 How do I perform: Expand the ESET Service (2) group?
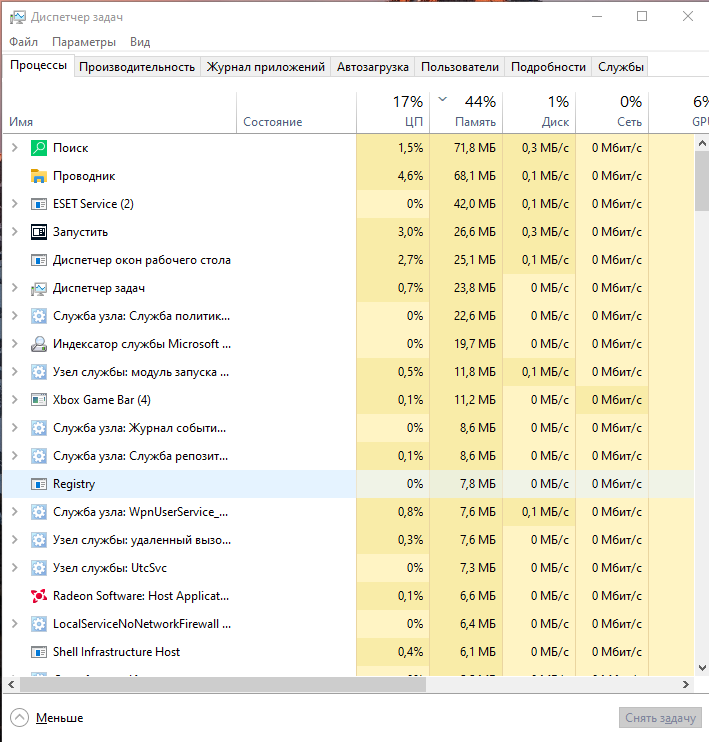14,204
